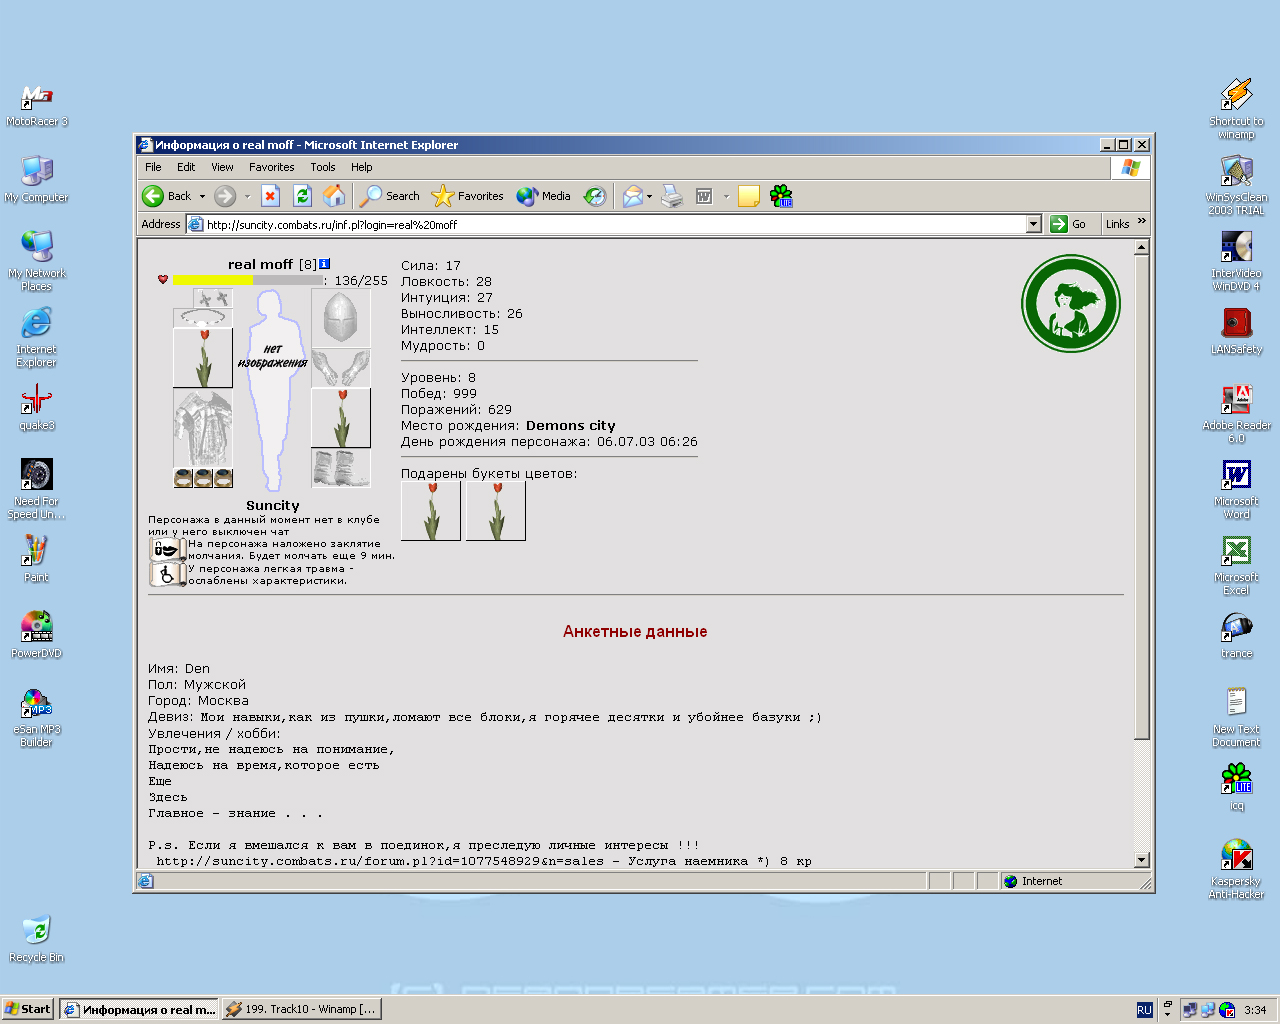
Task: Open the Search pane
Action: point(390,196)
